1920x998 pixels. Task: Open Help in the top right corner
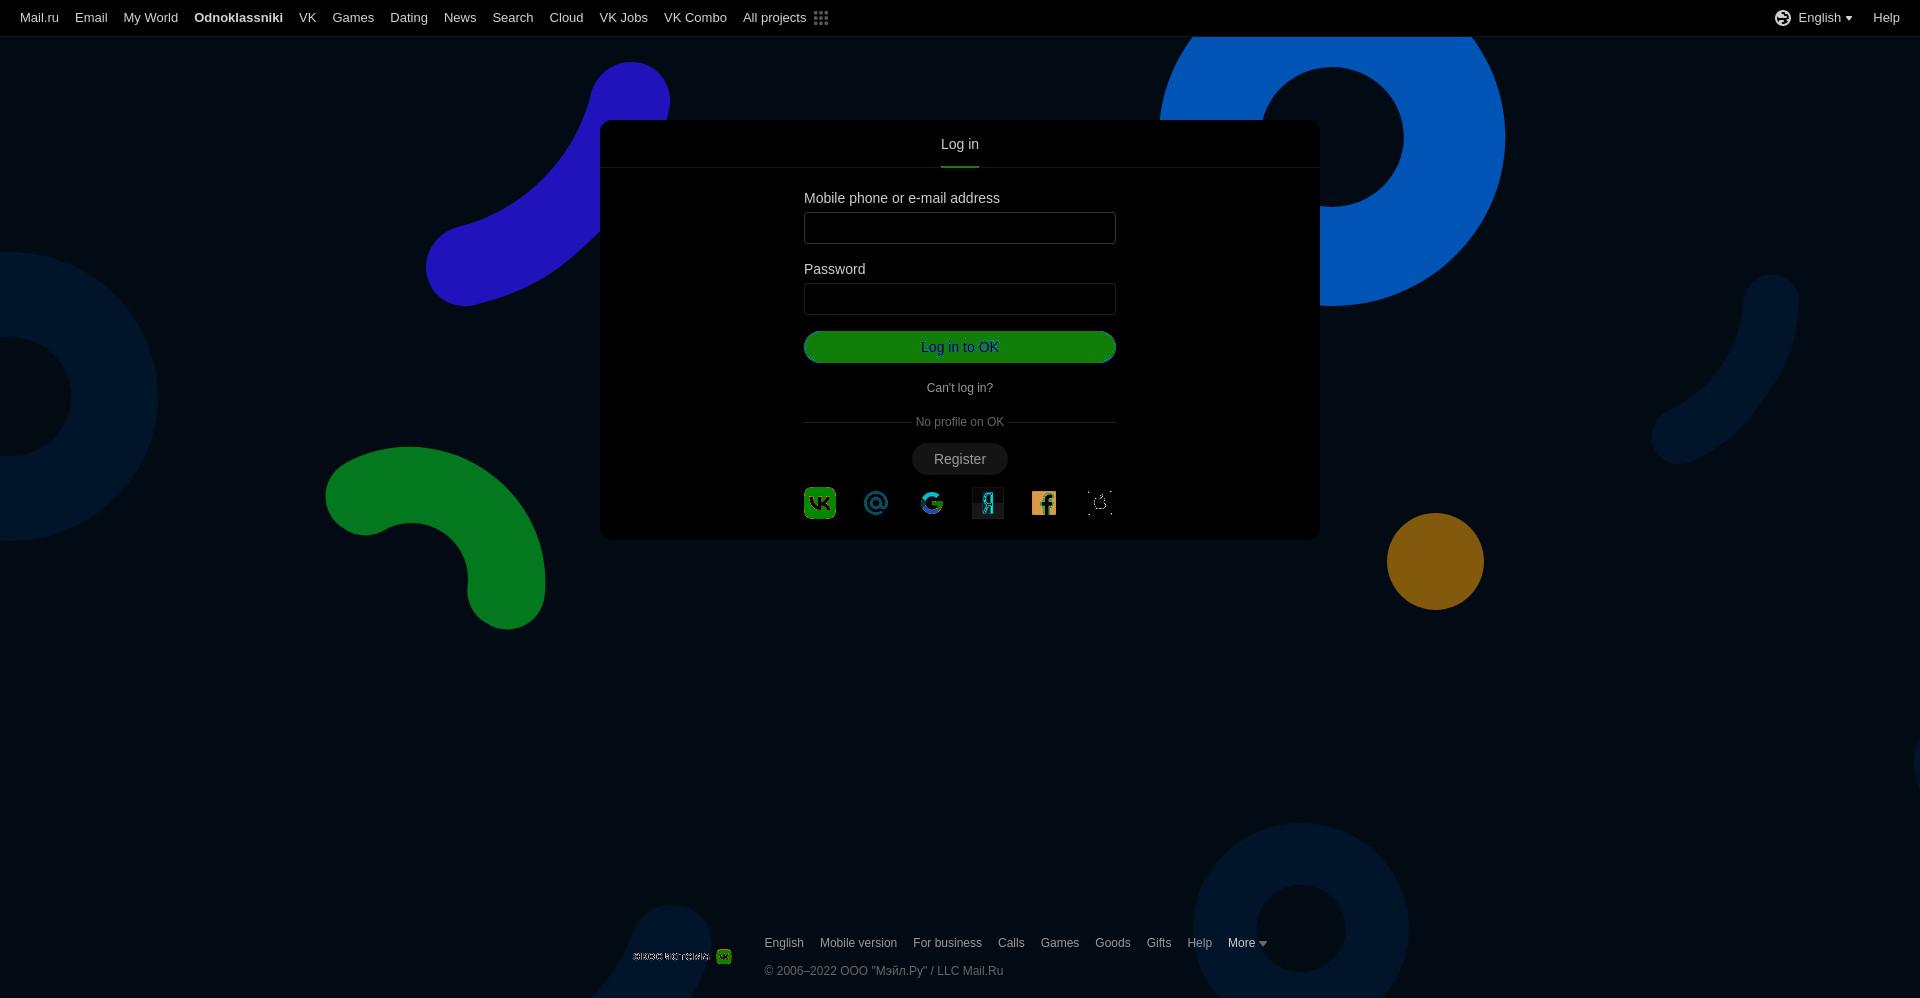(1886, 18)
